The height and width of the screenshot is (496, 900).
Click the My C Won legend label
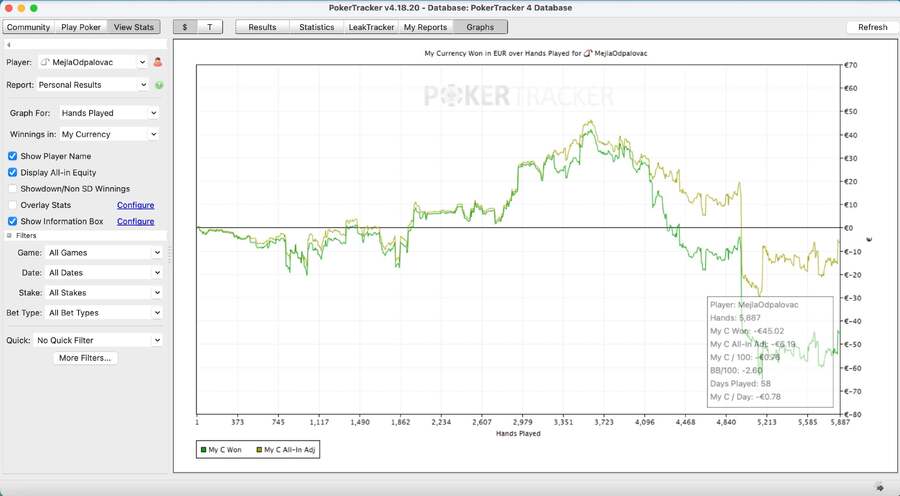click(225, 450)
